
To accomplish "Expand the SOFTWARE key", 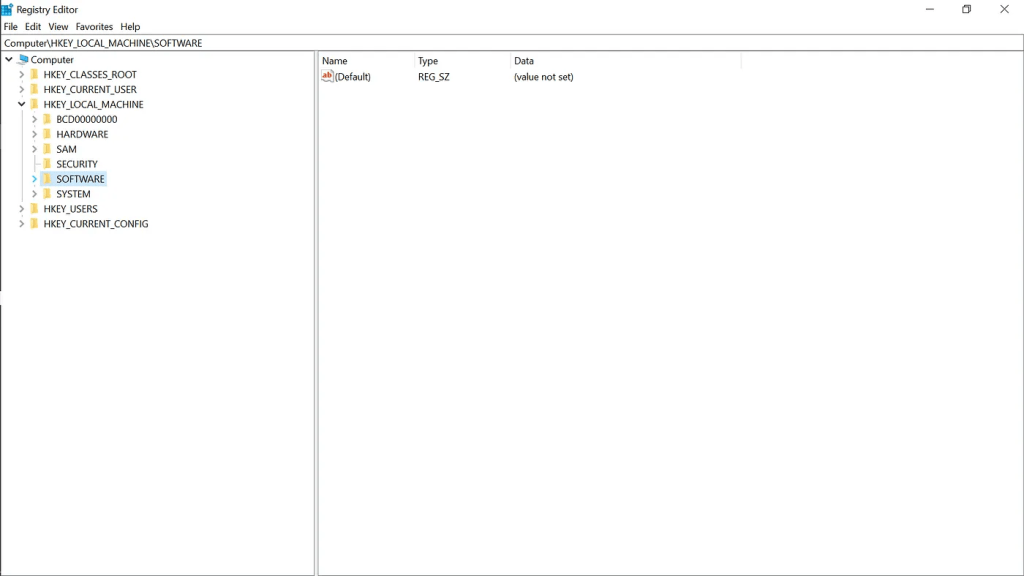I will tap(34, 179).
